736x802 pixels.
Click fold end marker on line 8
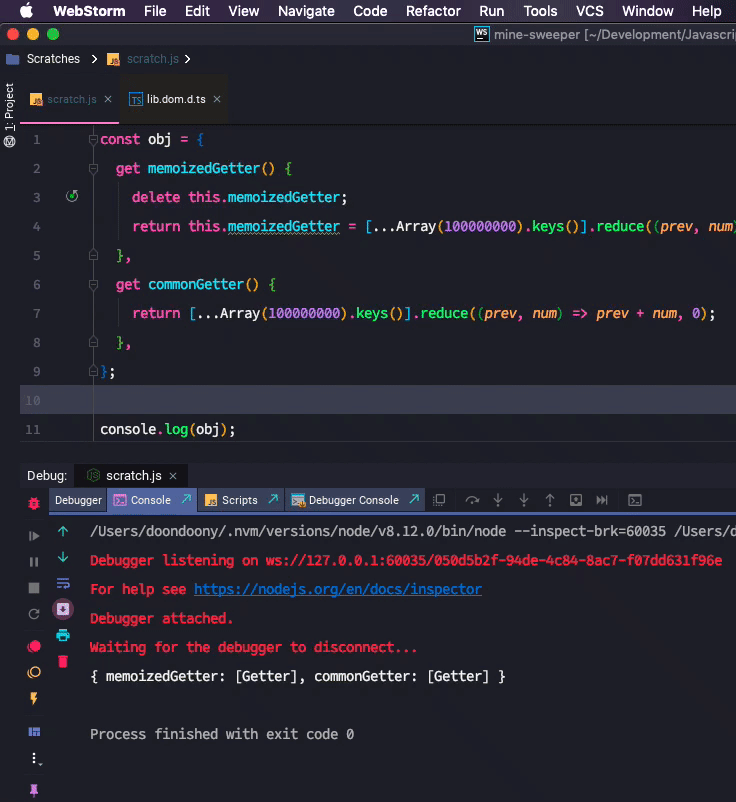(93, 342)
